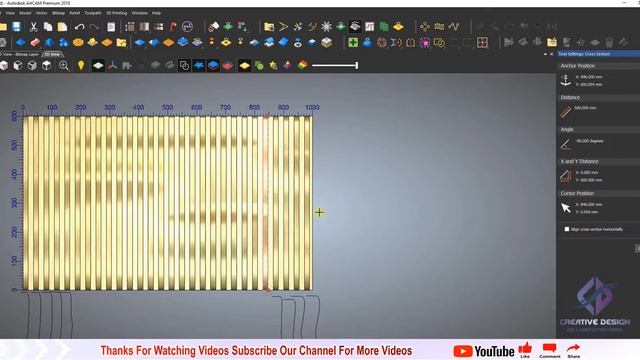Click the yellow folder library icon

pyautogui.click(x=269, y=27)
